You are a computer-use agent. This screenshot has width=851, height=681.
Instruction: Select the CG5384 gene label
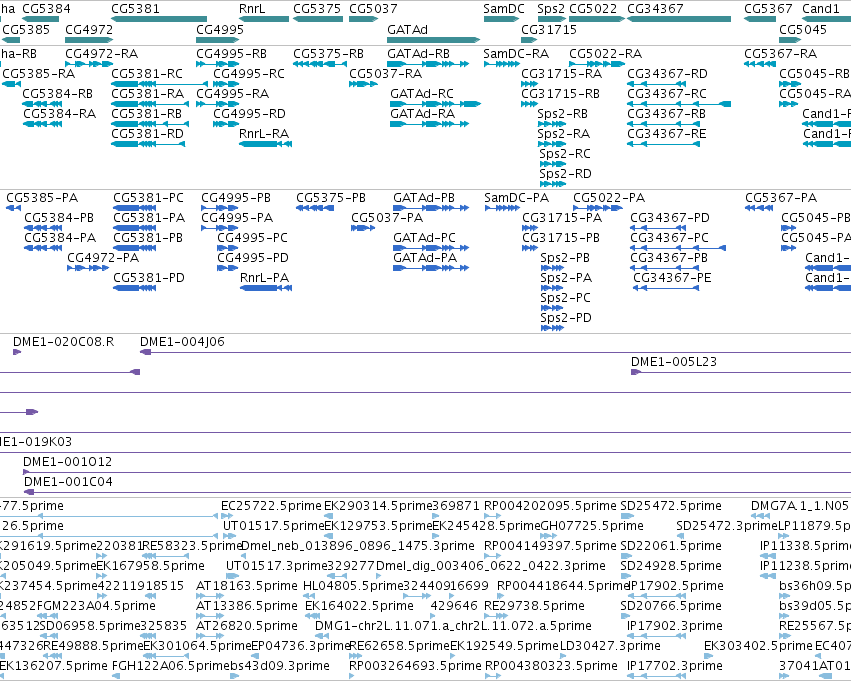click(x=46, y=9)
